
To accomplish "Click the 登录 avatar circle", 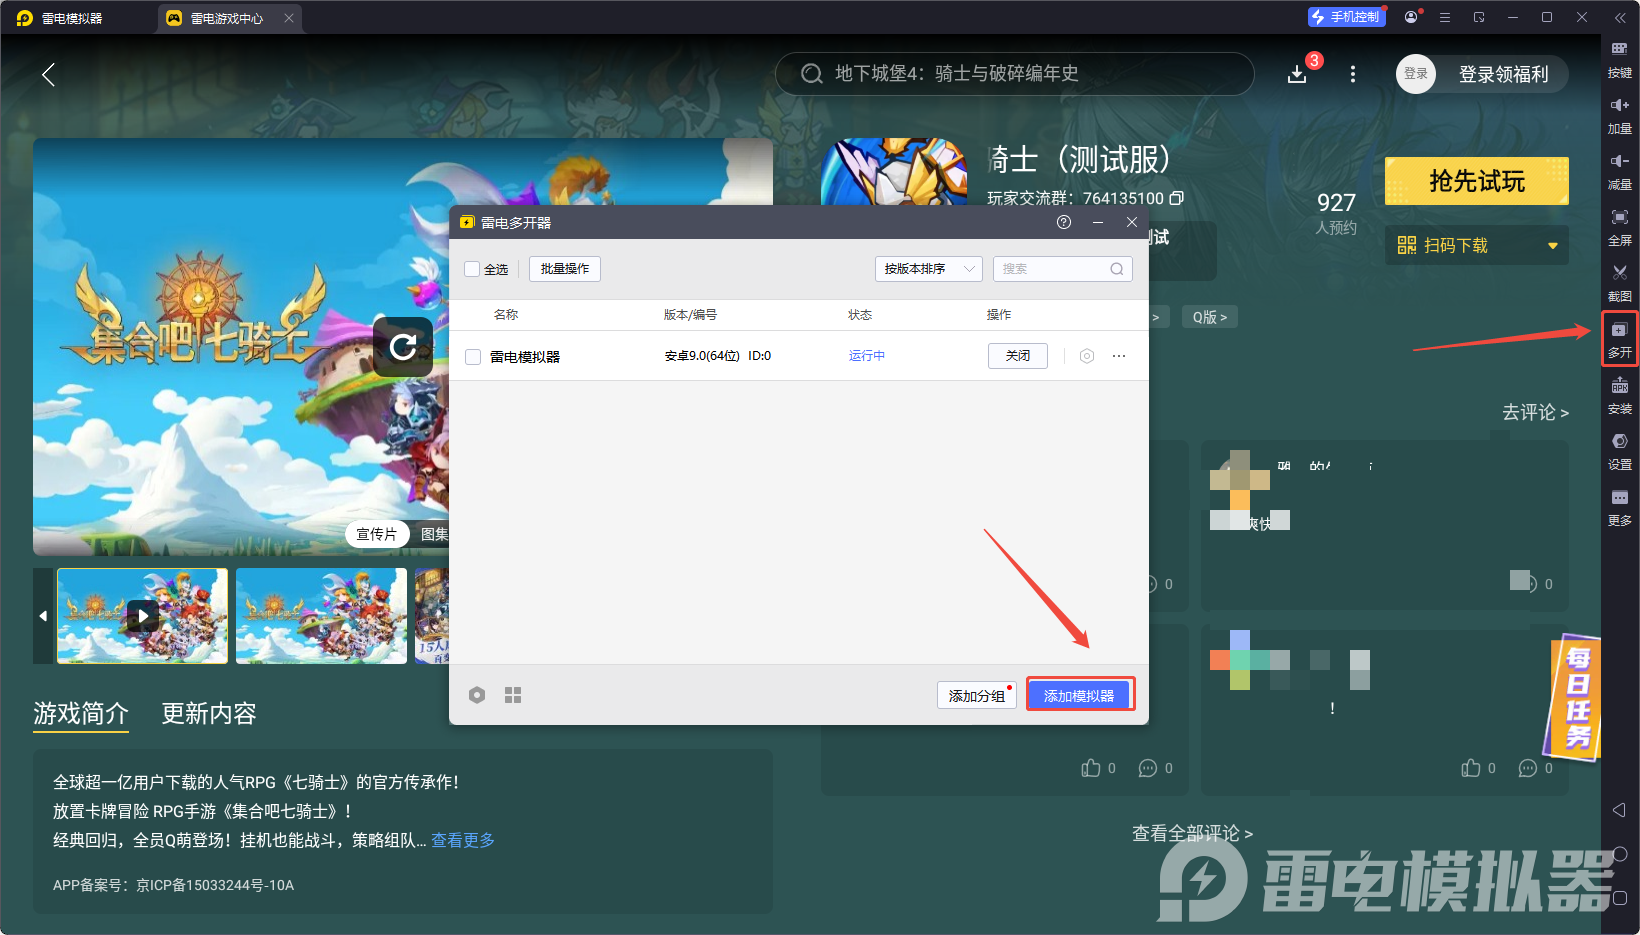I will [x=1416, y=74].
